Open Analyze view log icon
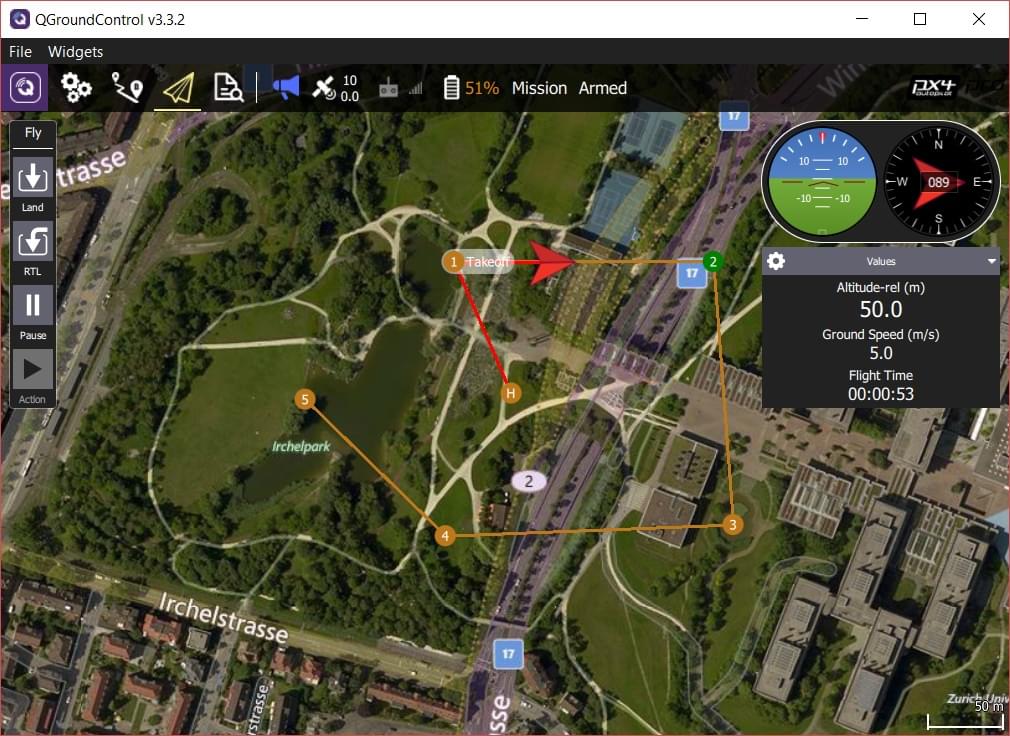This screenshot has width=1010, height=736. click(x=228, y=88)
